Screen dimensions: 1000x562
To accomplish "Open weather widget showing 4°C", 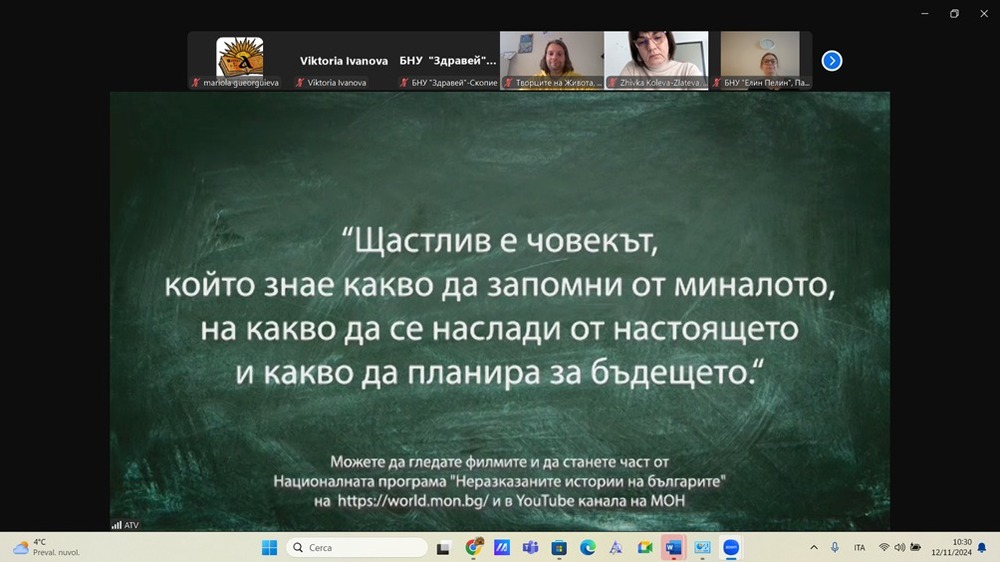I will coord(45,547).
